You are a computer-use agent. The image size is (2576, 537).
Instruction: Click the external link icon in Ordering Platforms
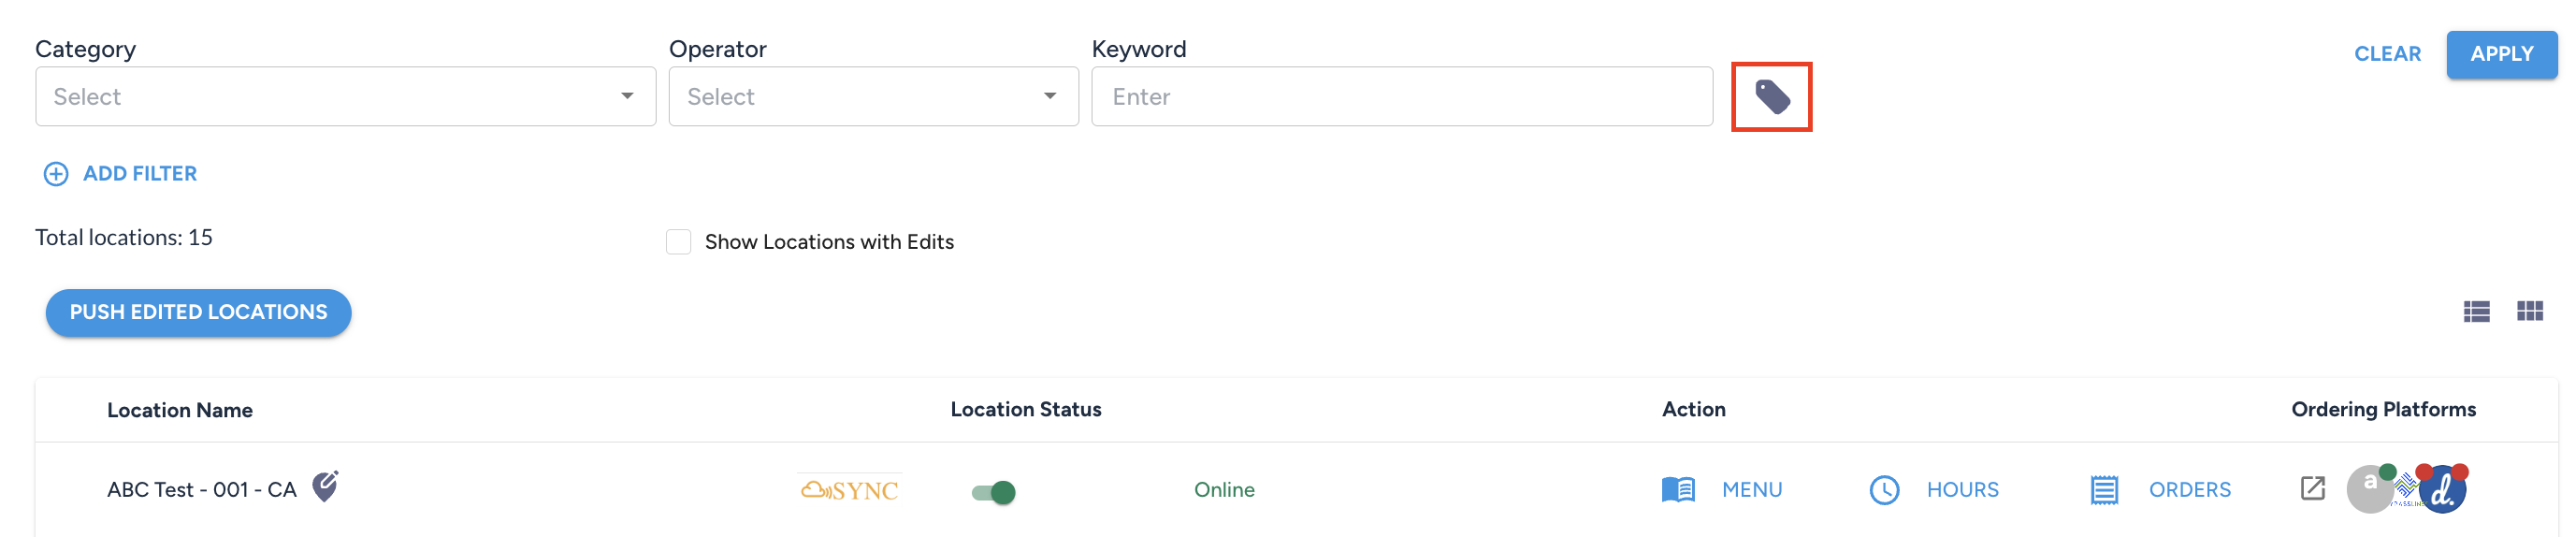click(2312, 488)
